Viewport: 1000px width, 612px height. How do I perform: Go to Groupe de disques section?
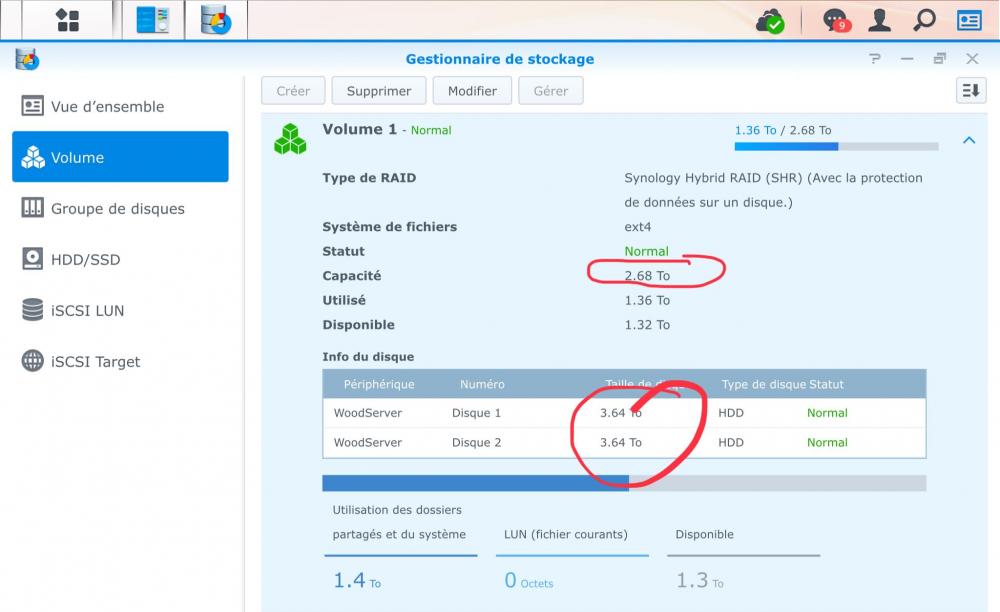pos(120,208)
